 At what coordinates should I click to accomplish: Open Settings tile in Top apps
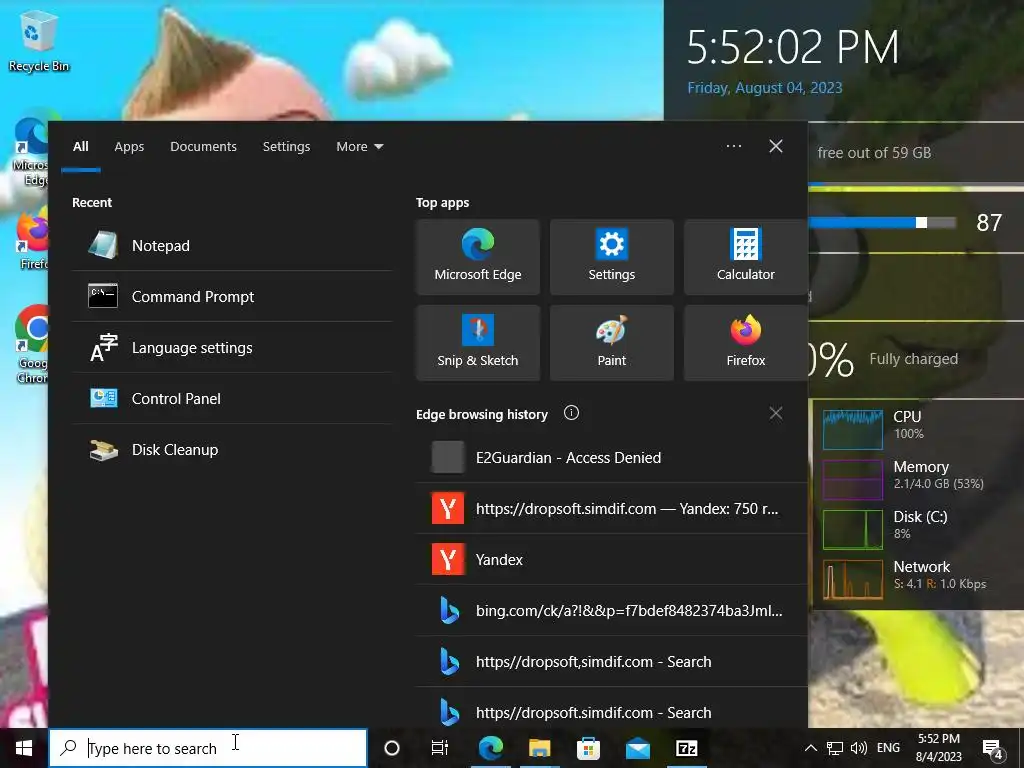(x=611, y=257)
